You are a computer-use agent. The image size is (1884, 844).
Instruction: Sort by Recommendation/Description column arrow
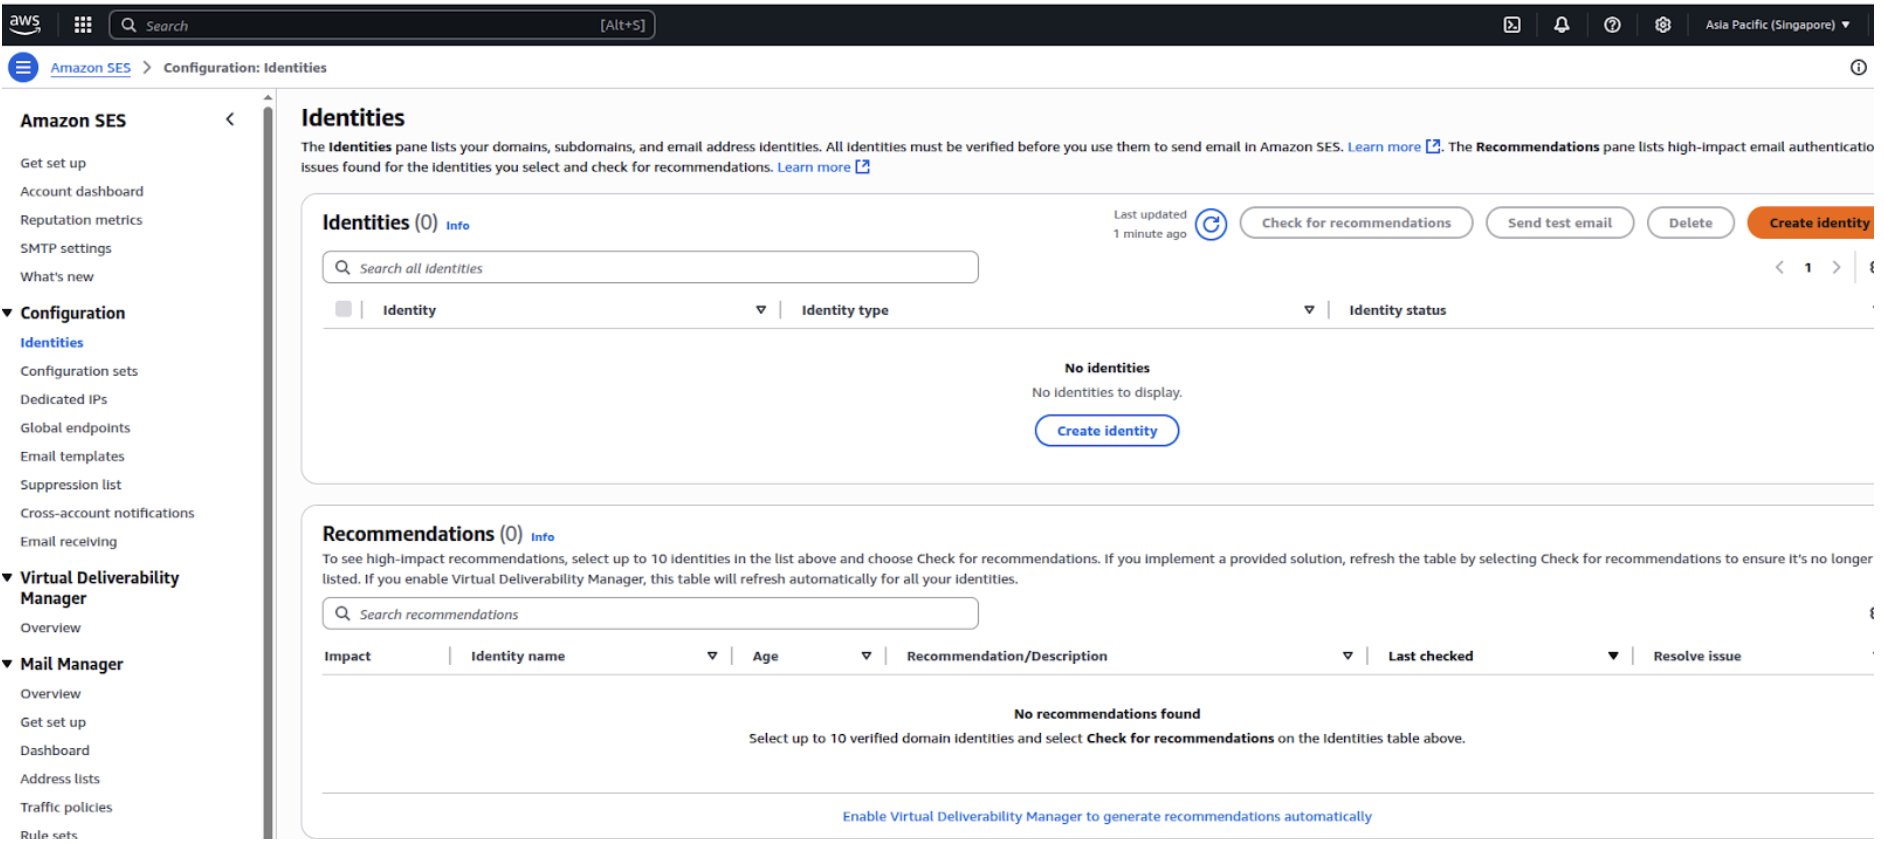1348,656
